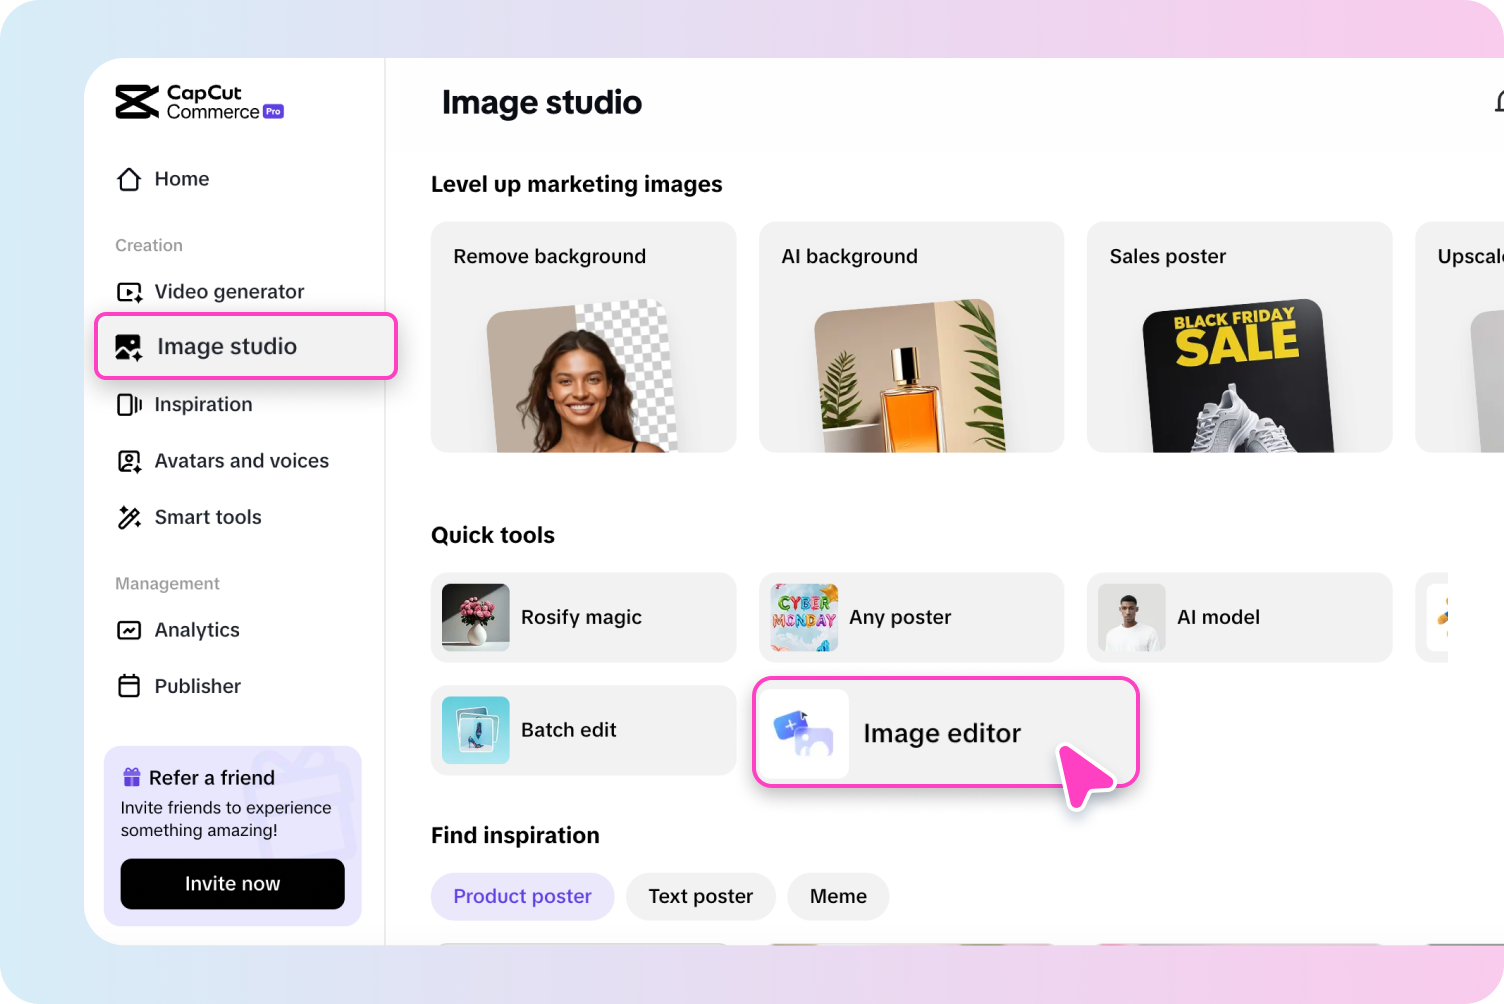
Task: Enable the Meme inspiration filter
Action: 838,896
